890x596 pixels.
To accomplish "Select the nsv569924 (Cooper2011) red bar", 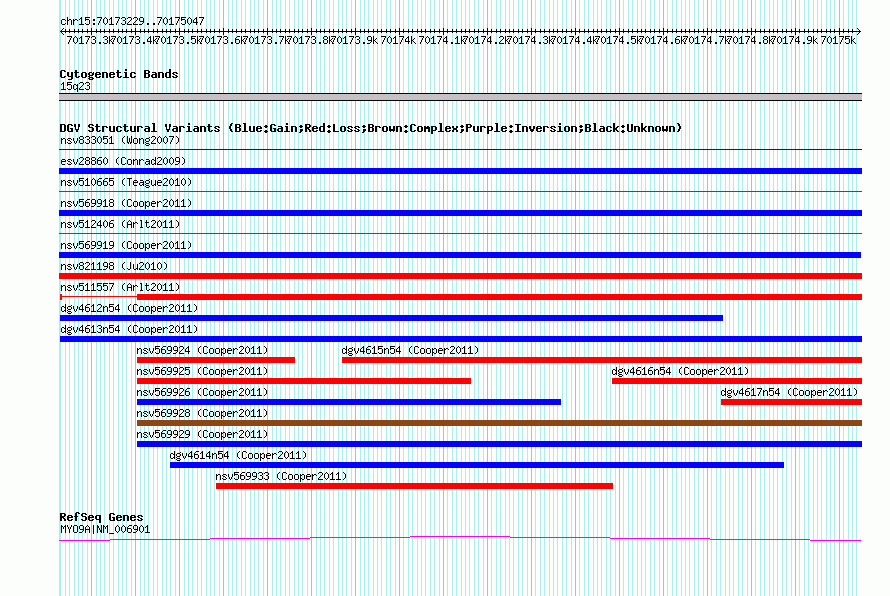I will click(216, 360).
